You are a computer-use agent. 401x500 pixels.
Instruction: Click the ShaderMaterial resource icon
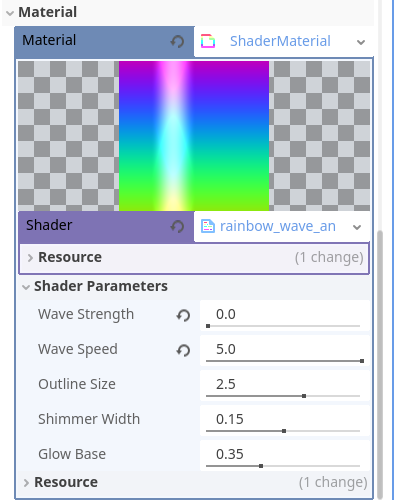tap(208, 42)
